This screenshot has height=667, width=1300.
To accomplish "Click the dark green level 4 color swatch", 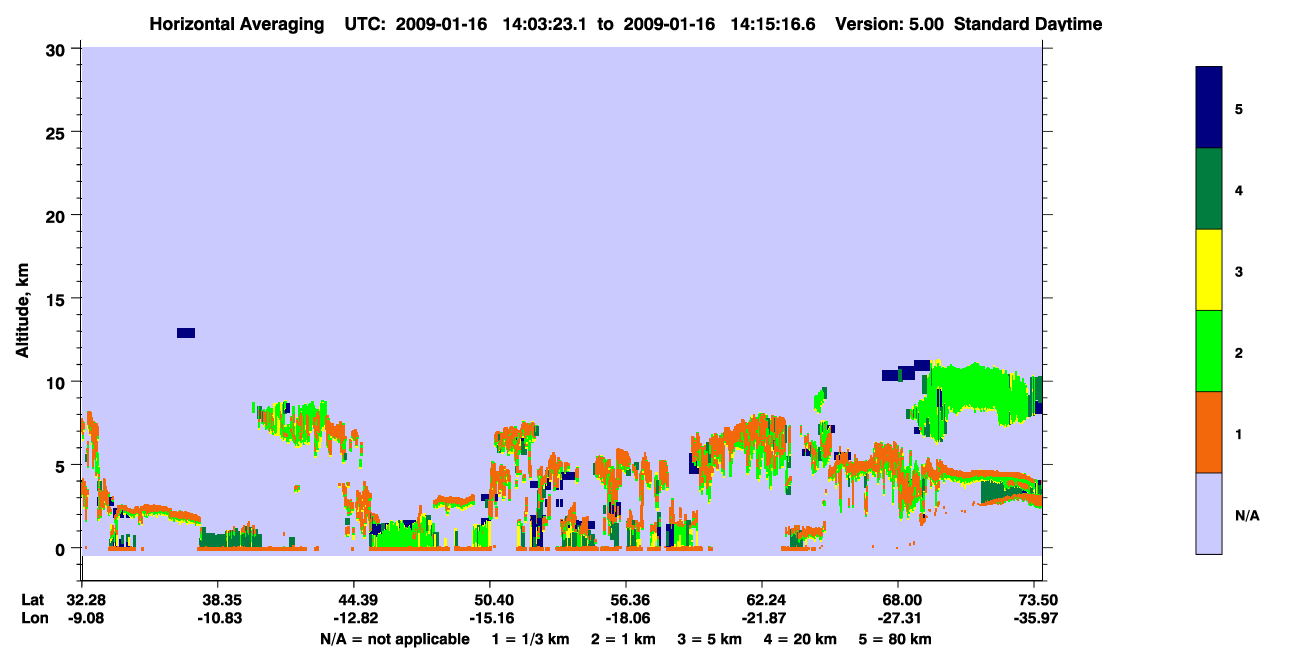I will (1209, 189).
